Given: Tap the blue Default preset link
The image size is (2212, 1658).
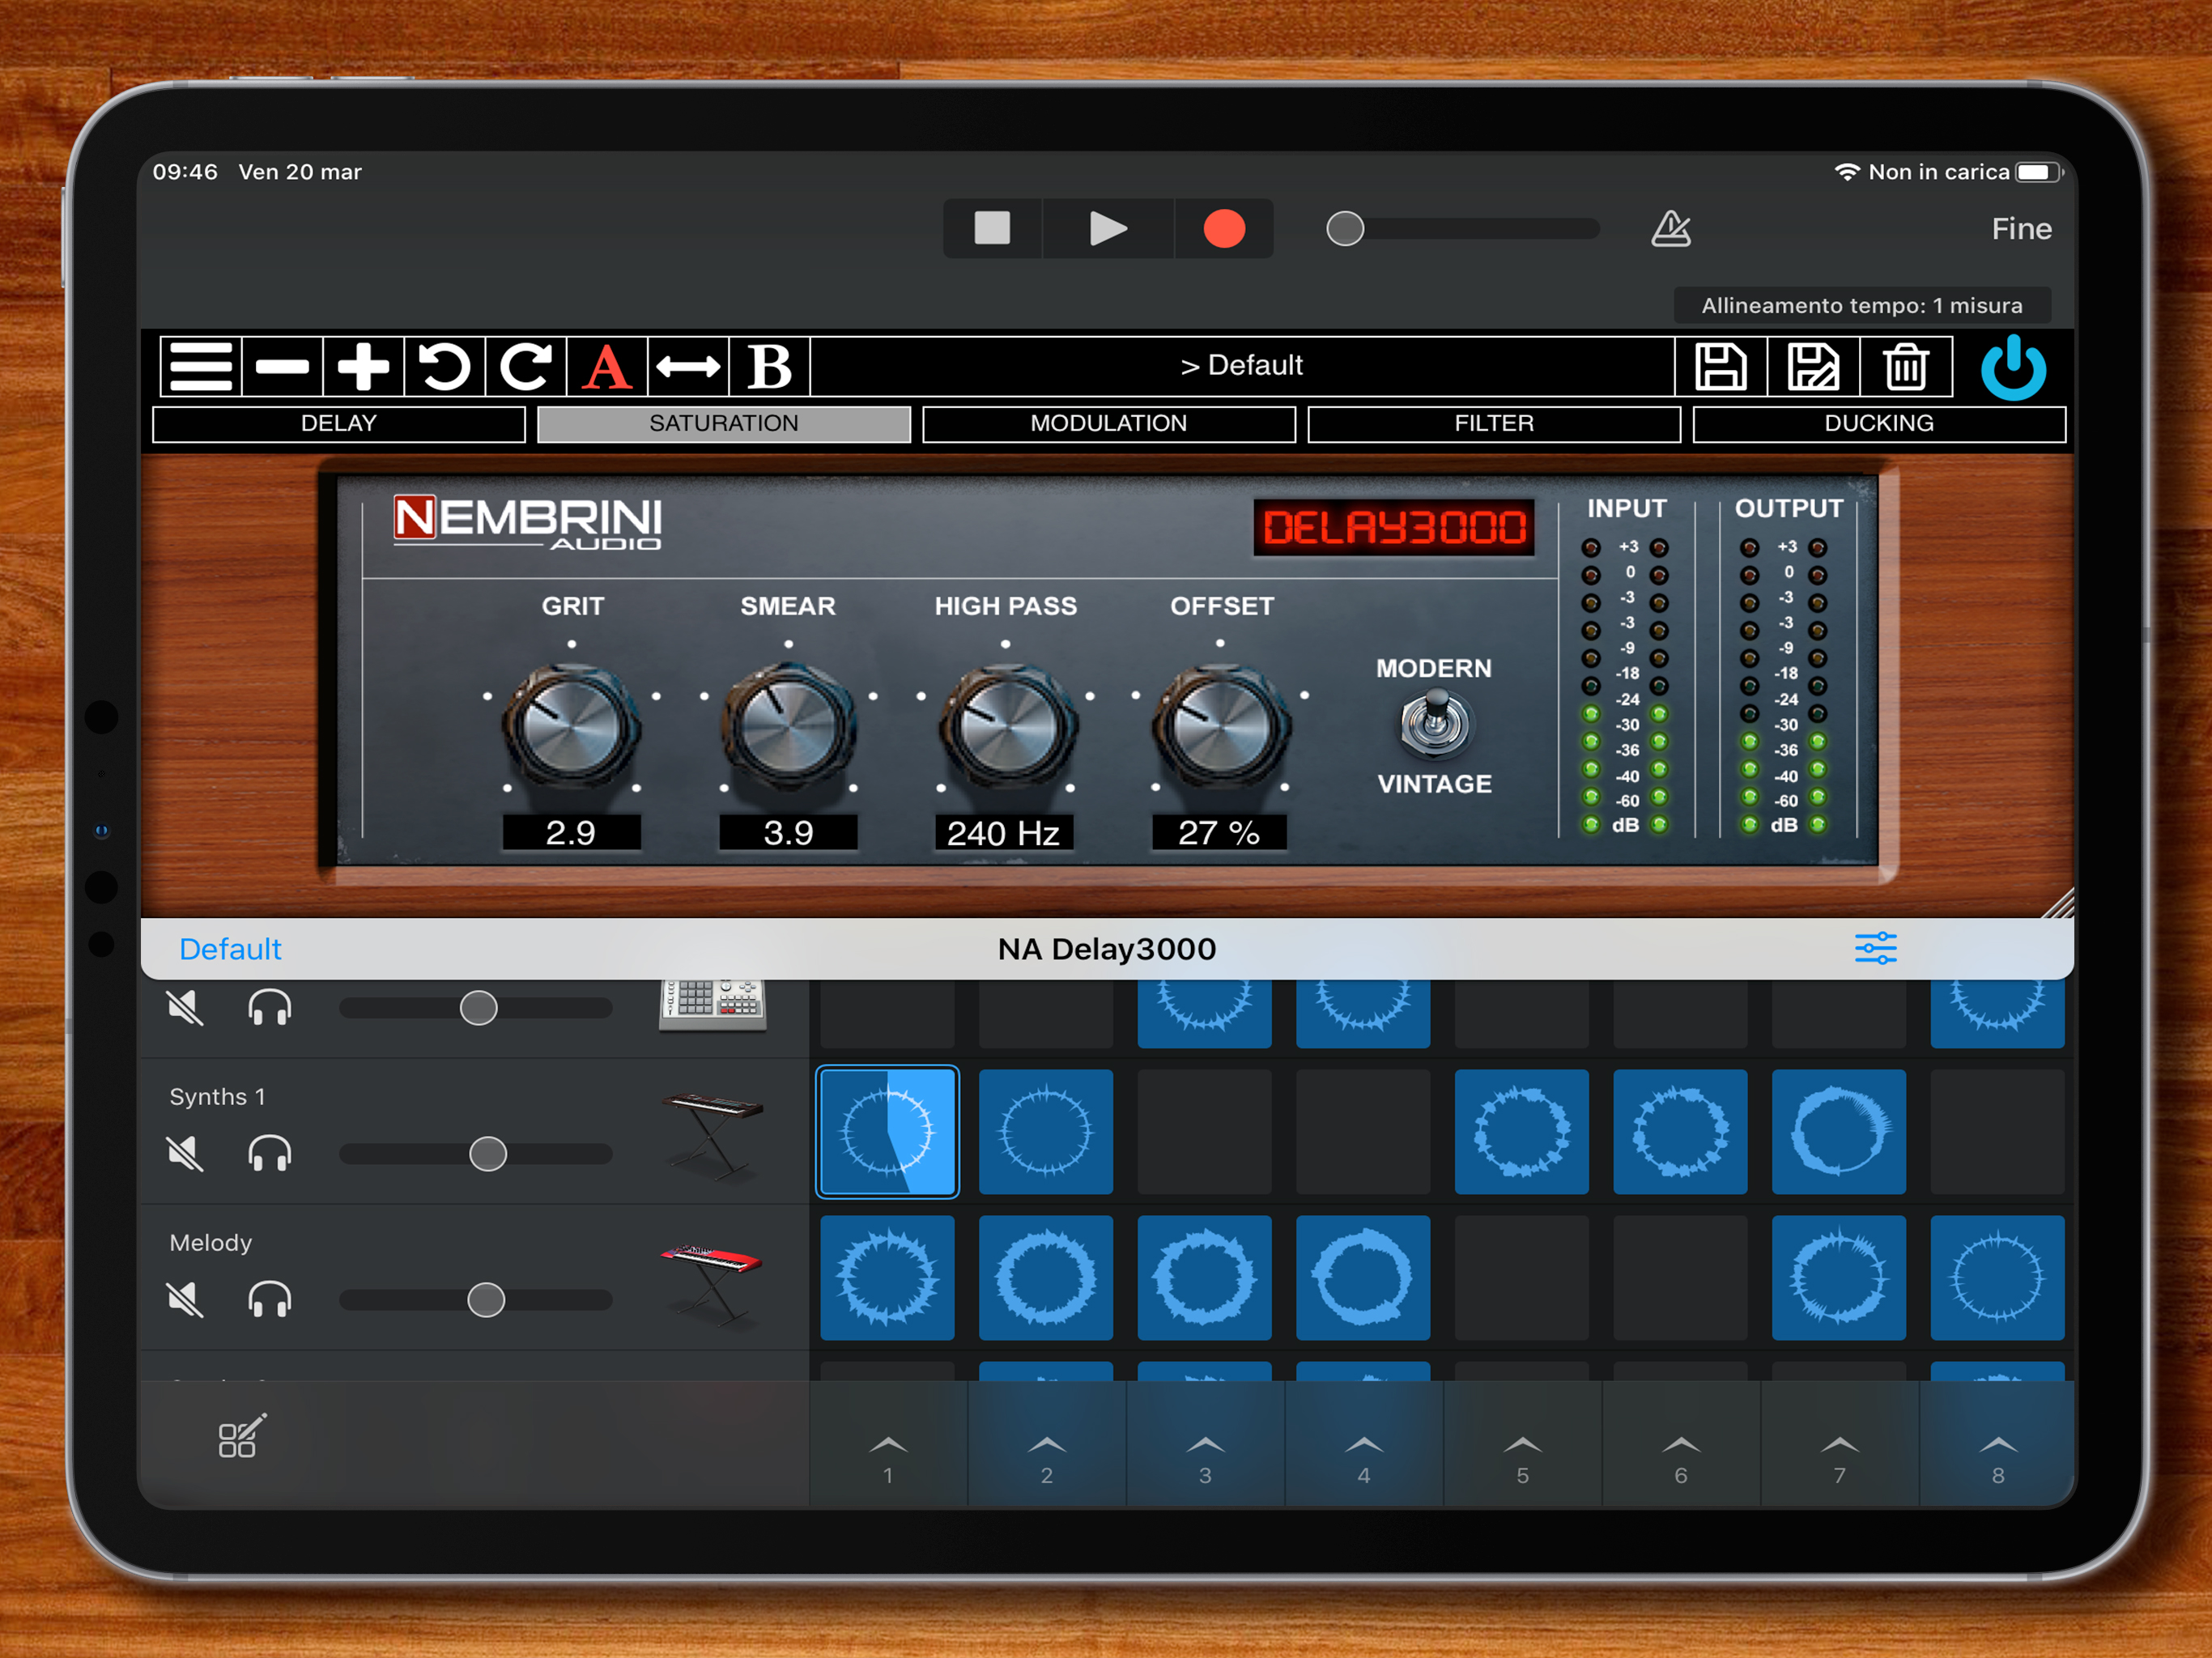Looking at the screenshot, I should [x=230, y=949].
